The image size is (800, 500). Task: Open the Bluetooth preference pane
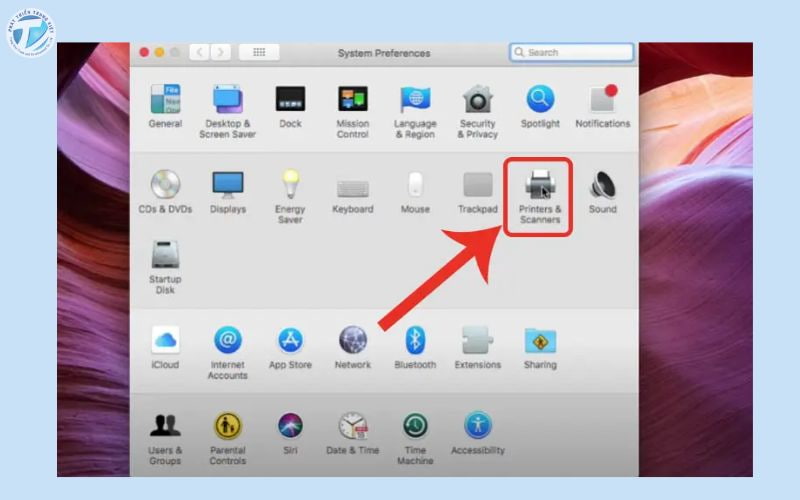point(415,341)
